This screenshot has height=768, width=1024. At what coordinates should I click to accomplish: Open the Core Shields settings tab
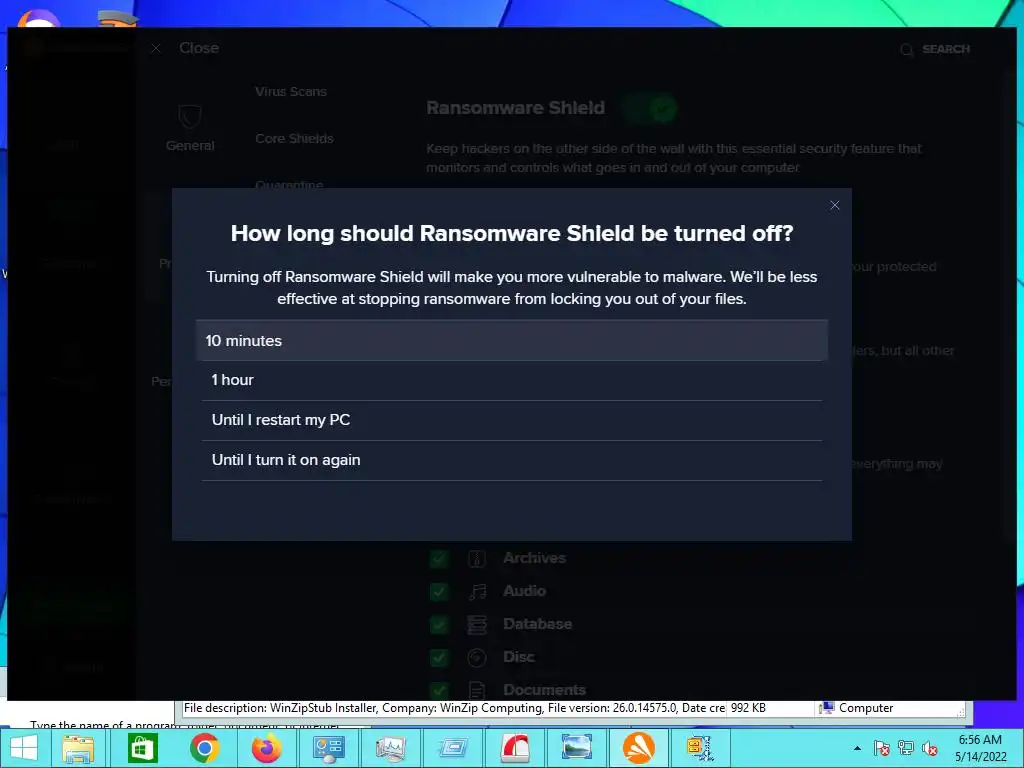point(295,138)
